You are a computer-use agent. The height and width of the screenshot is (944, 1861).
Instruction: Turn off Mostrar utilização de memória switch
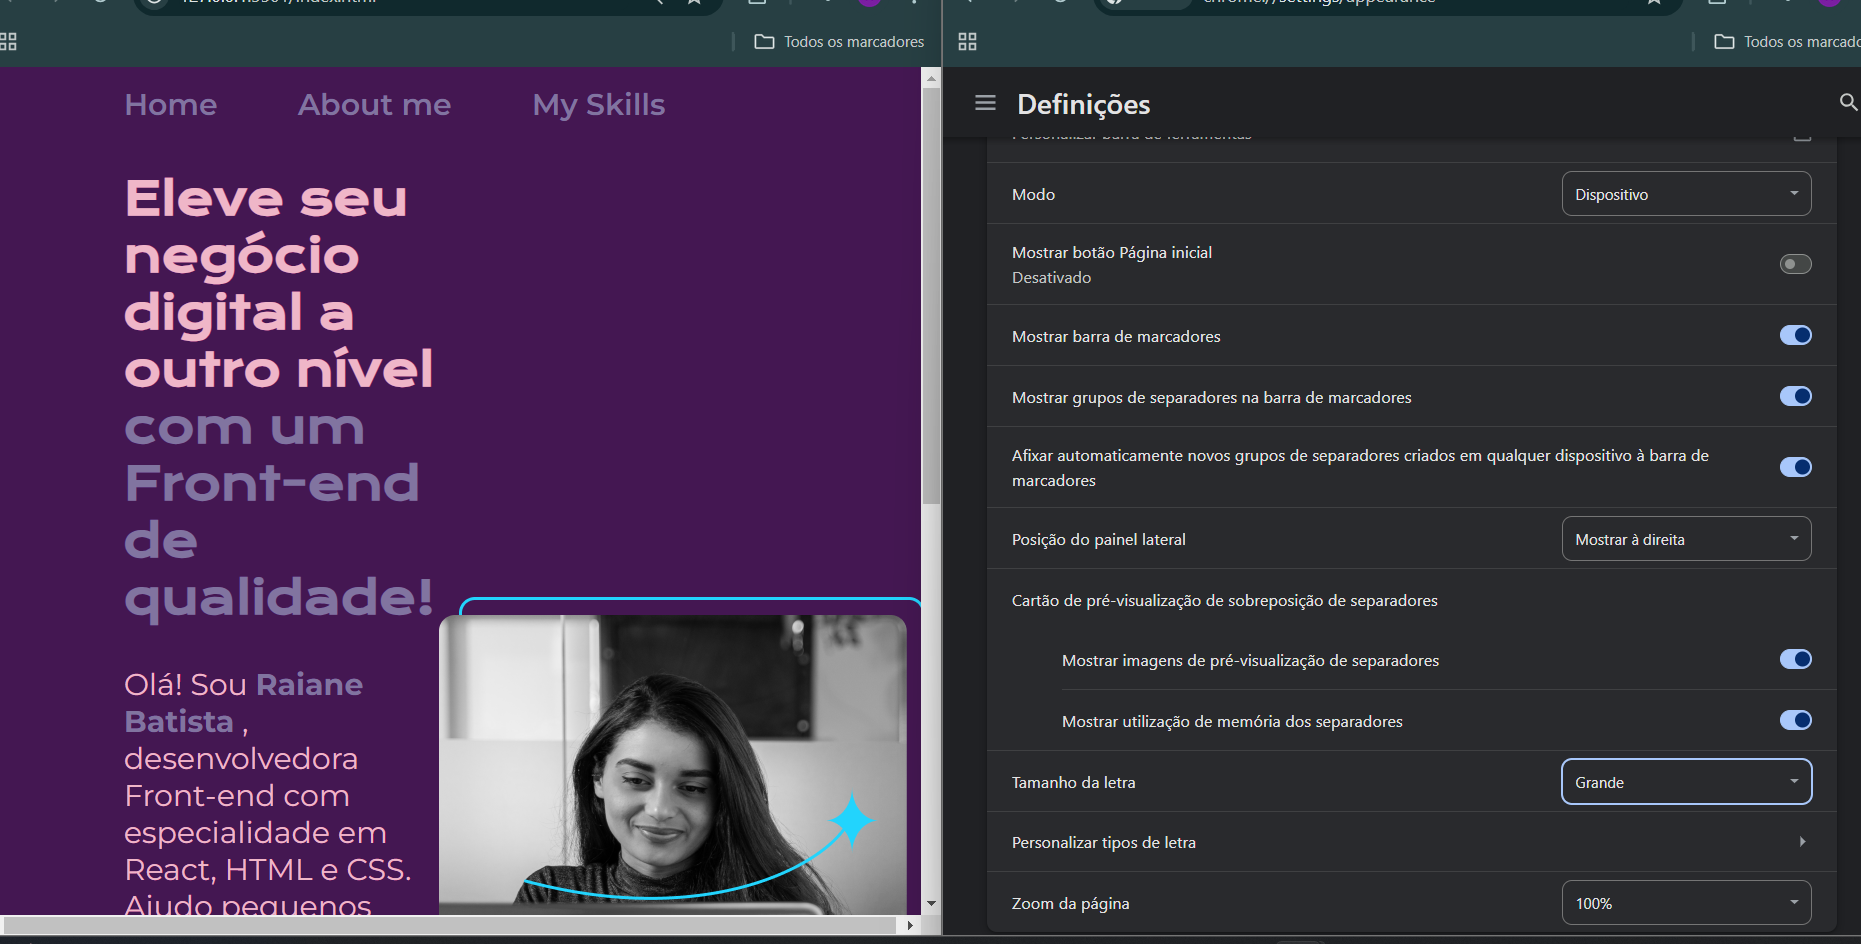[x=1795, y=720]
